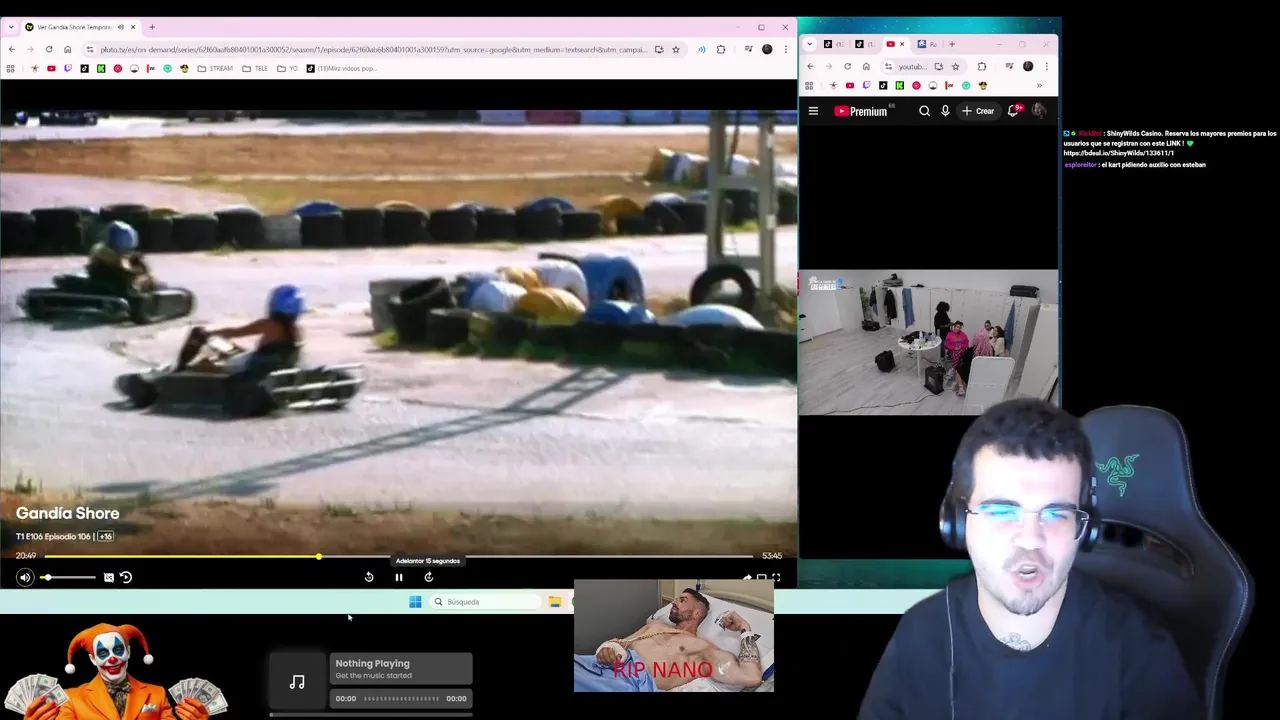Reload the Pluto TV page

tap(48, 49)
